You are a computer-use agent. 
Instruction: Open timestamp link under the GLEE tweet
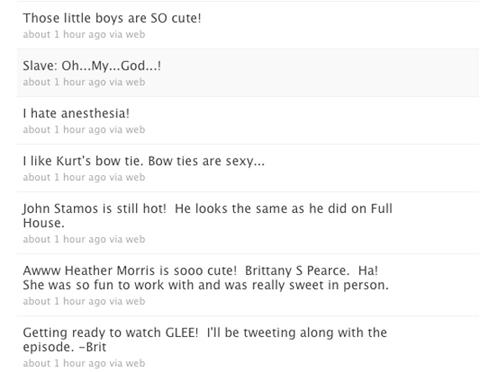pyautogui.click(x=64, y=363)
